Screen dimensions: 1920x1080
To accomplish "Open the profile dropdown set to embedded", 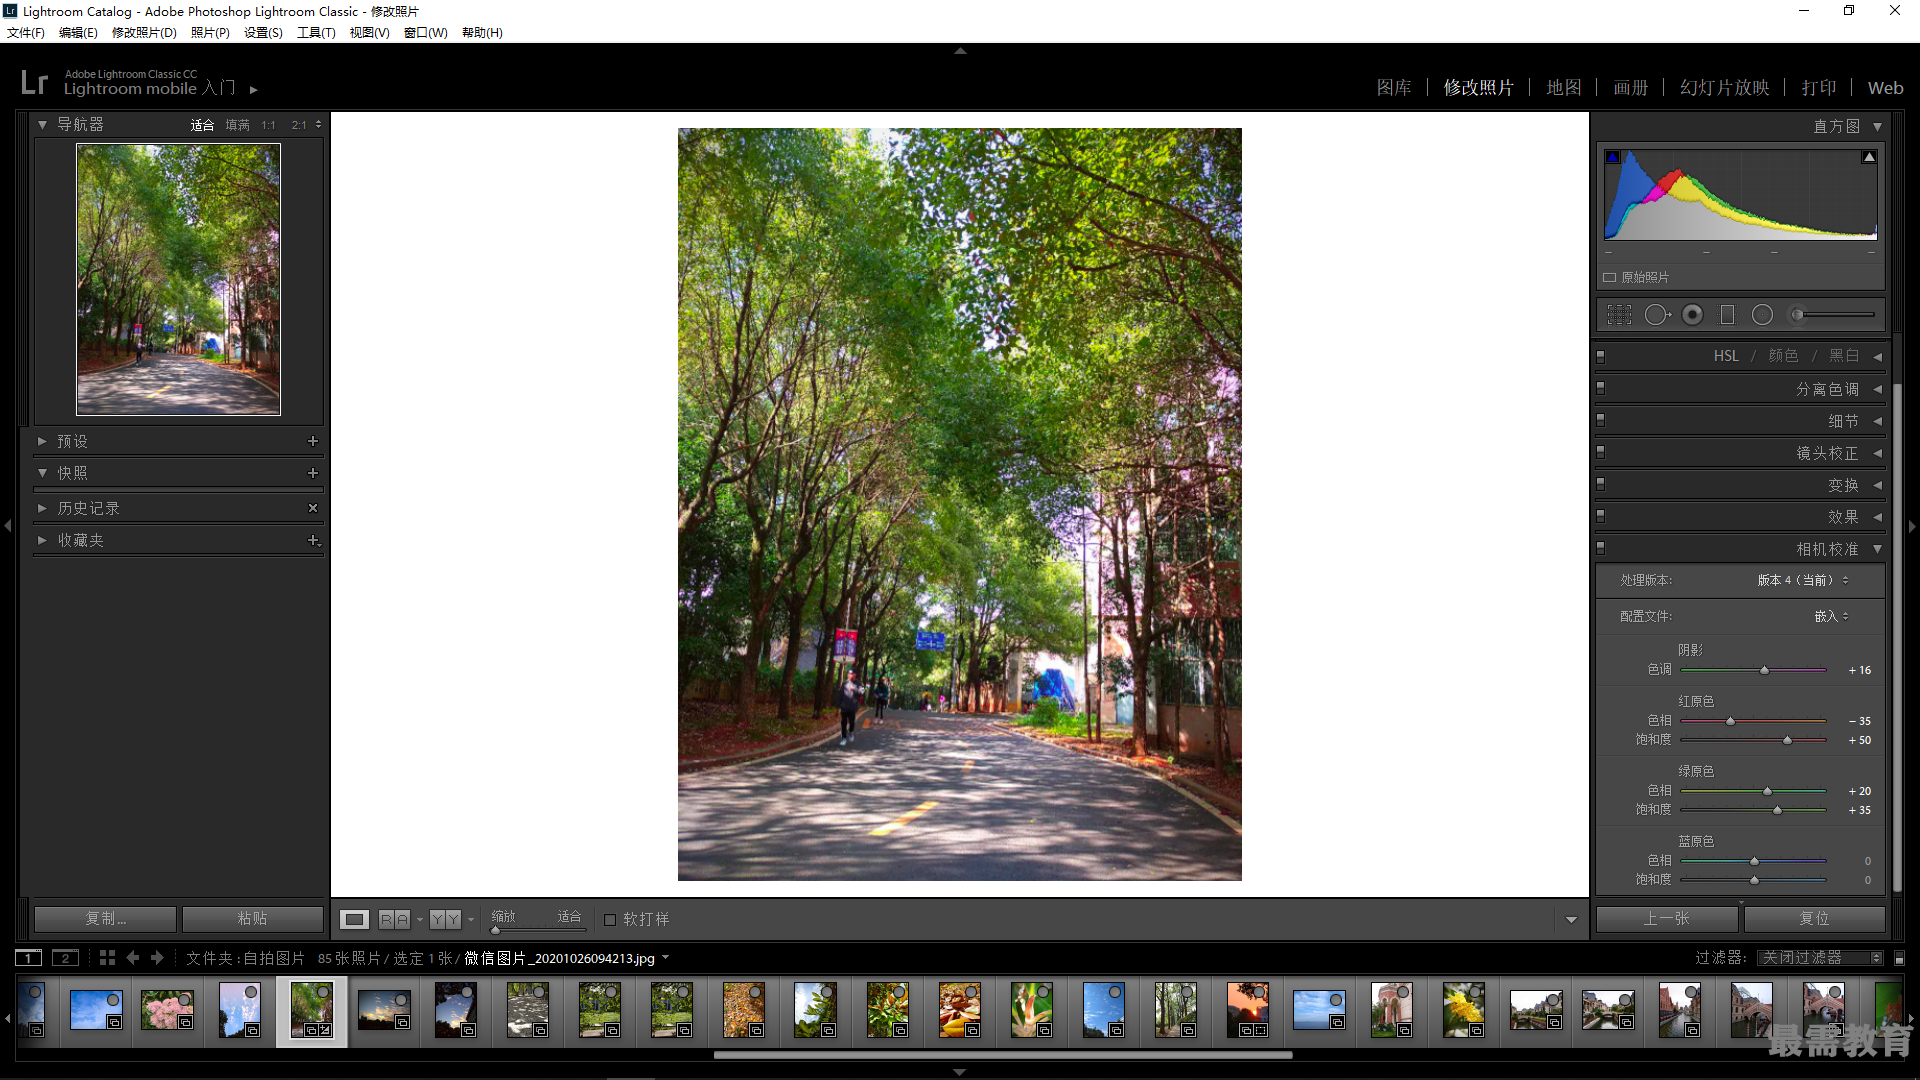I will tap(1831, 616).
